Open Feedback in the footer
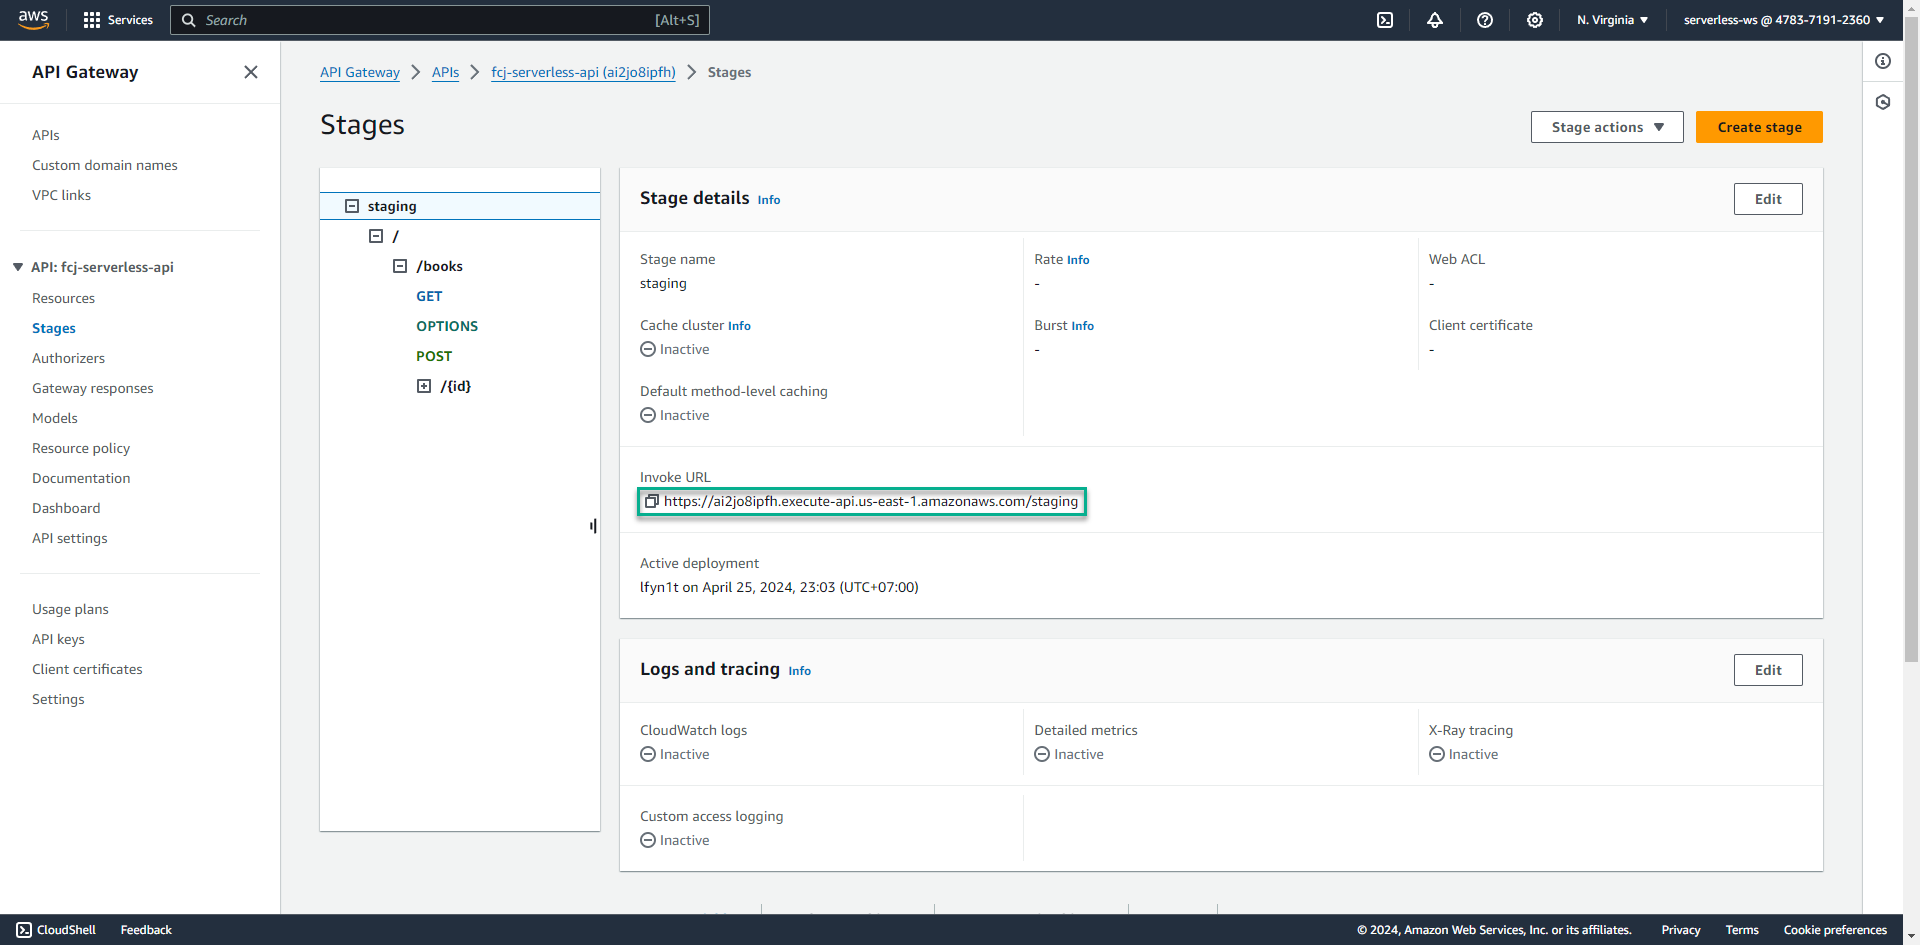Screen dimensions: 1920x945 pyautogui.click(x=146, y=930)
